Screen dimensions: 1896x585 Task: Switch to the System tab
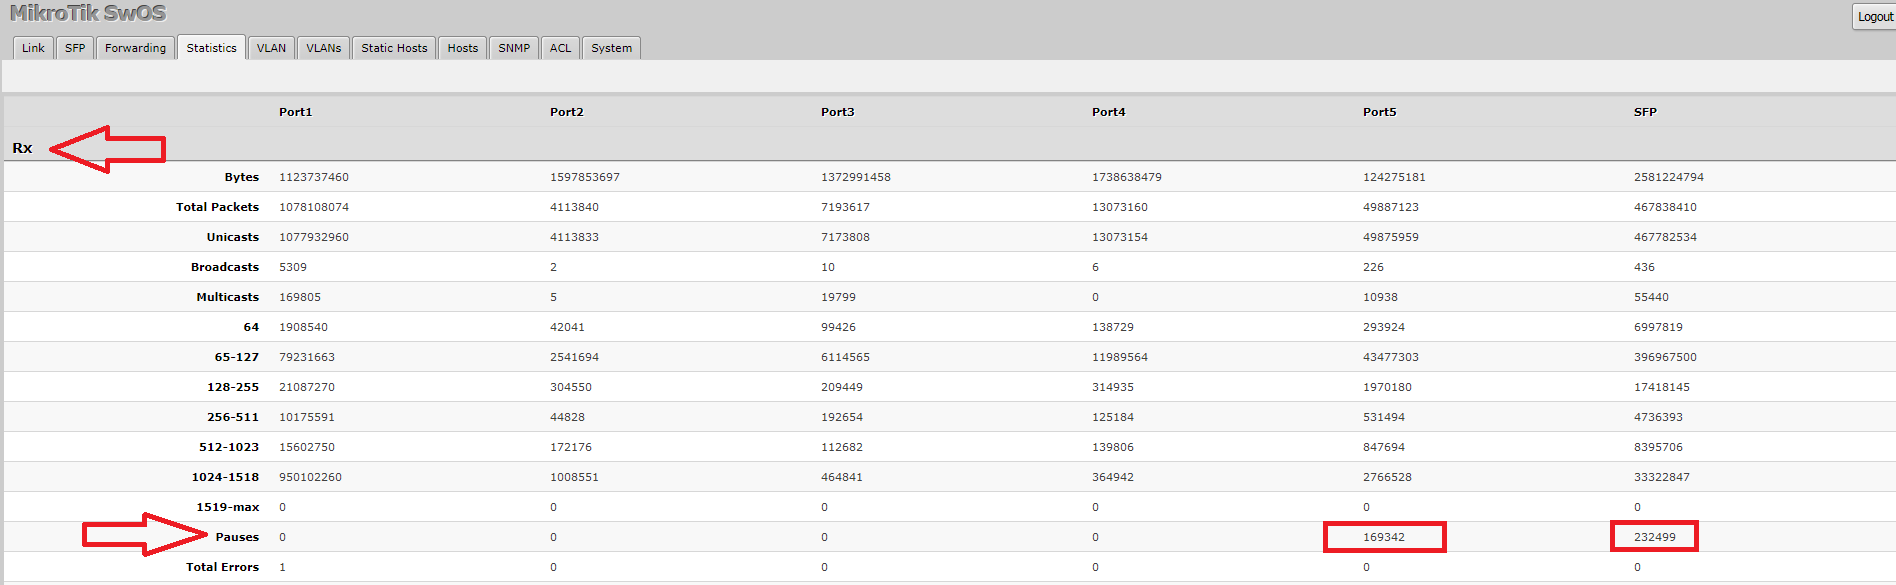click(x=611, y=48)
